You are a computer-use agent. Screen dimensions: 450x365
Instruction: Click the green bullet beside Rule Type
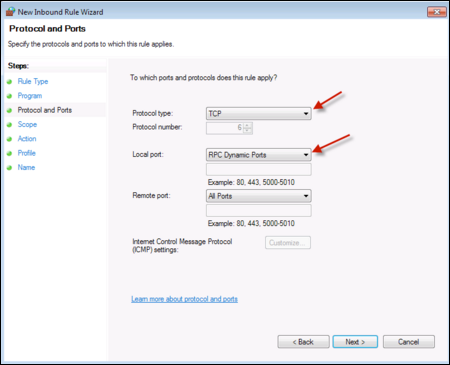(9, 82)
